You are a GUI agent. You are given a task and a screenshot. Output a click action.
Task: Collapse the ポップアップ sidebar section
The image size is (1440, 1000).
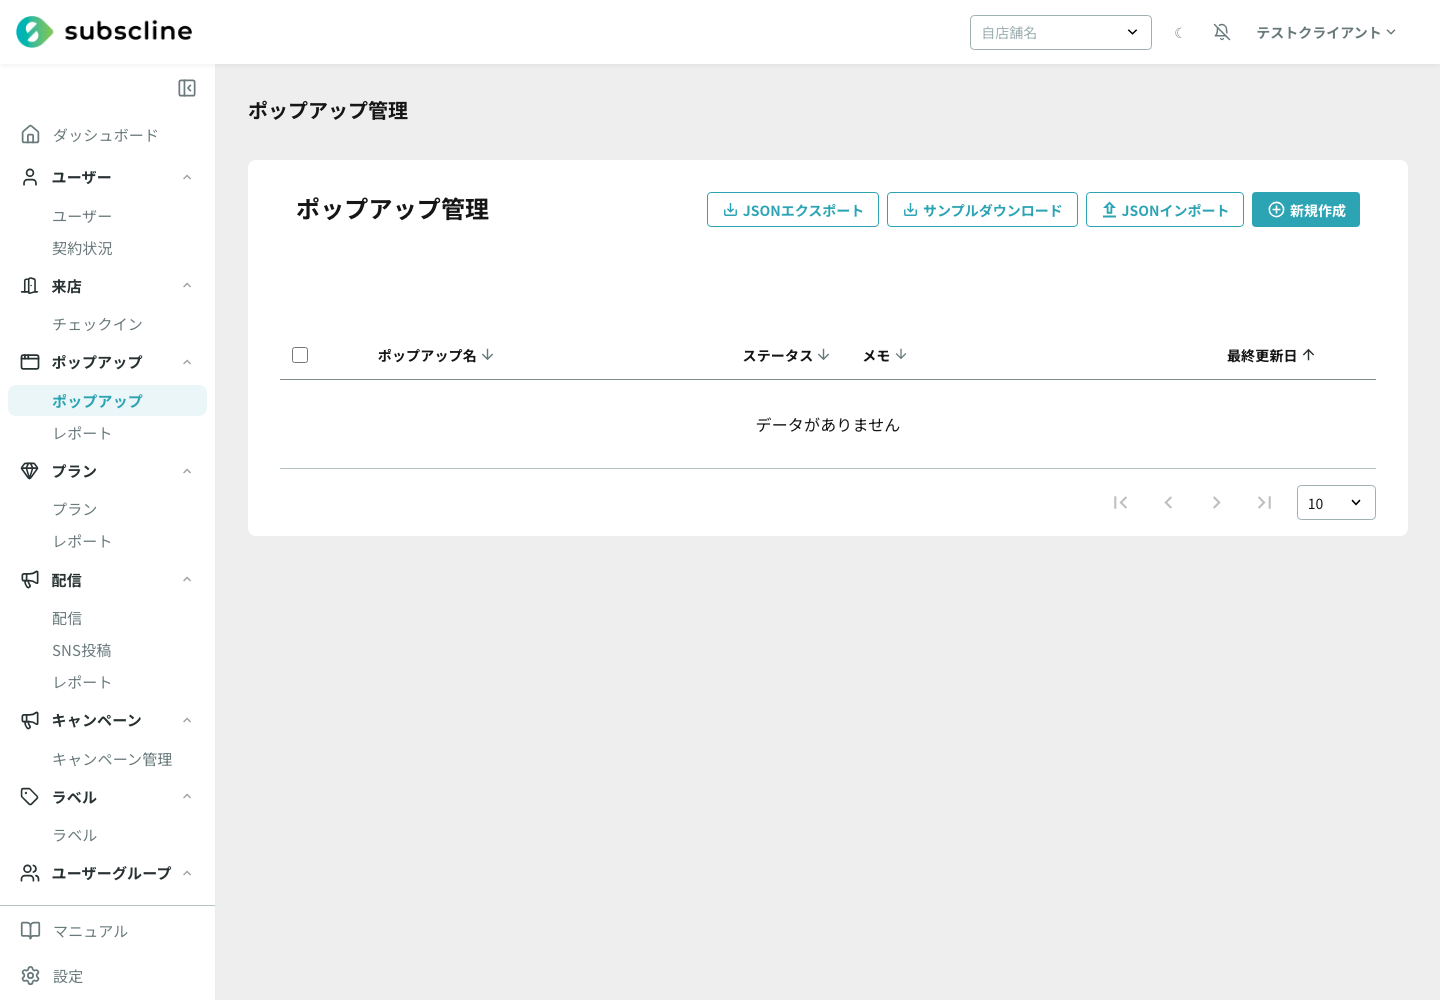[x=187, y=362]
